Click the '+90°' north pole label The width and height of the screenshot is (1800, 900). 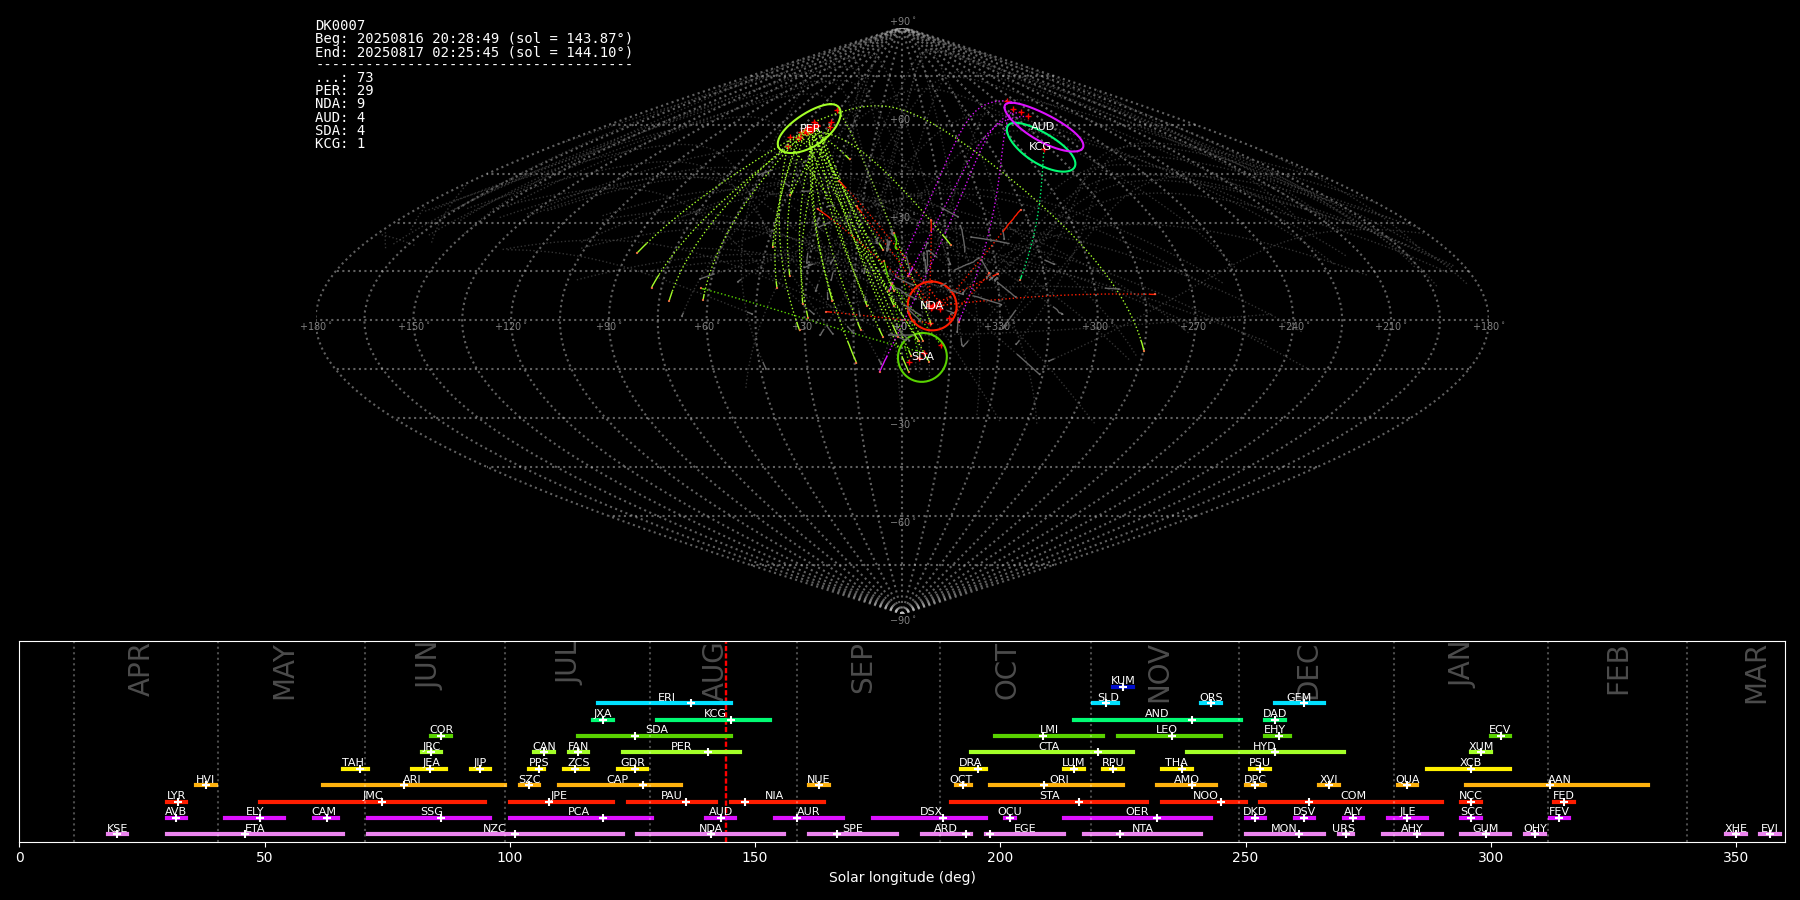tap(902, 22)
